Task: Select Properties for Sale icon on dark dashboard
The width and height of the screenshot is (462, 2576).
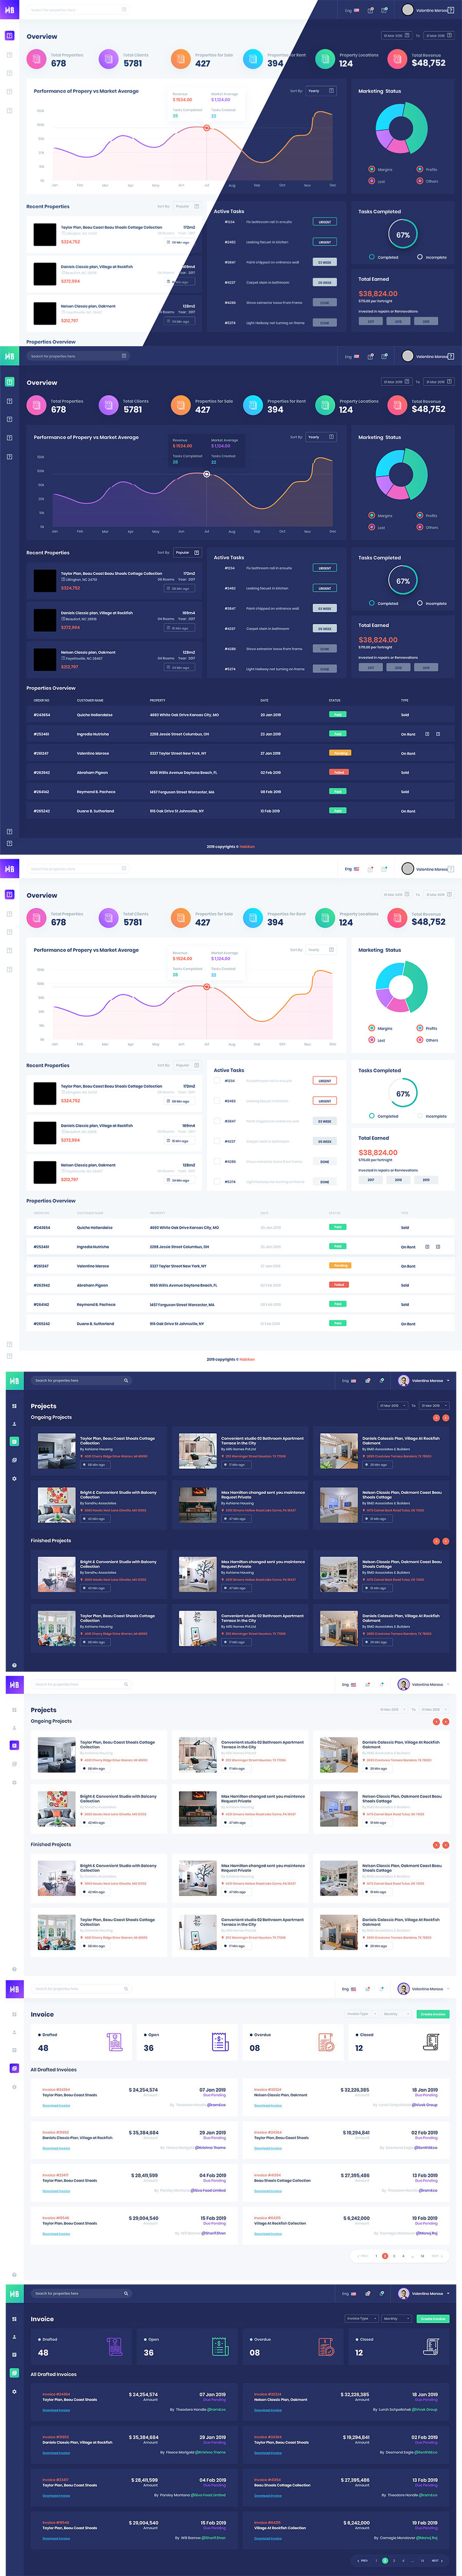Action: (x=180, y=406)
